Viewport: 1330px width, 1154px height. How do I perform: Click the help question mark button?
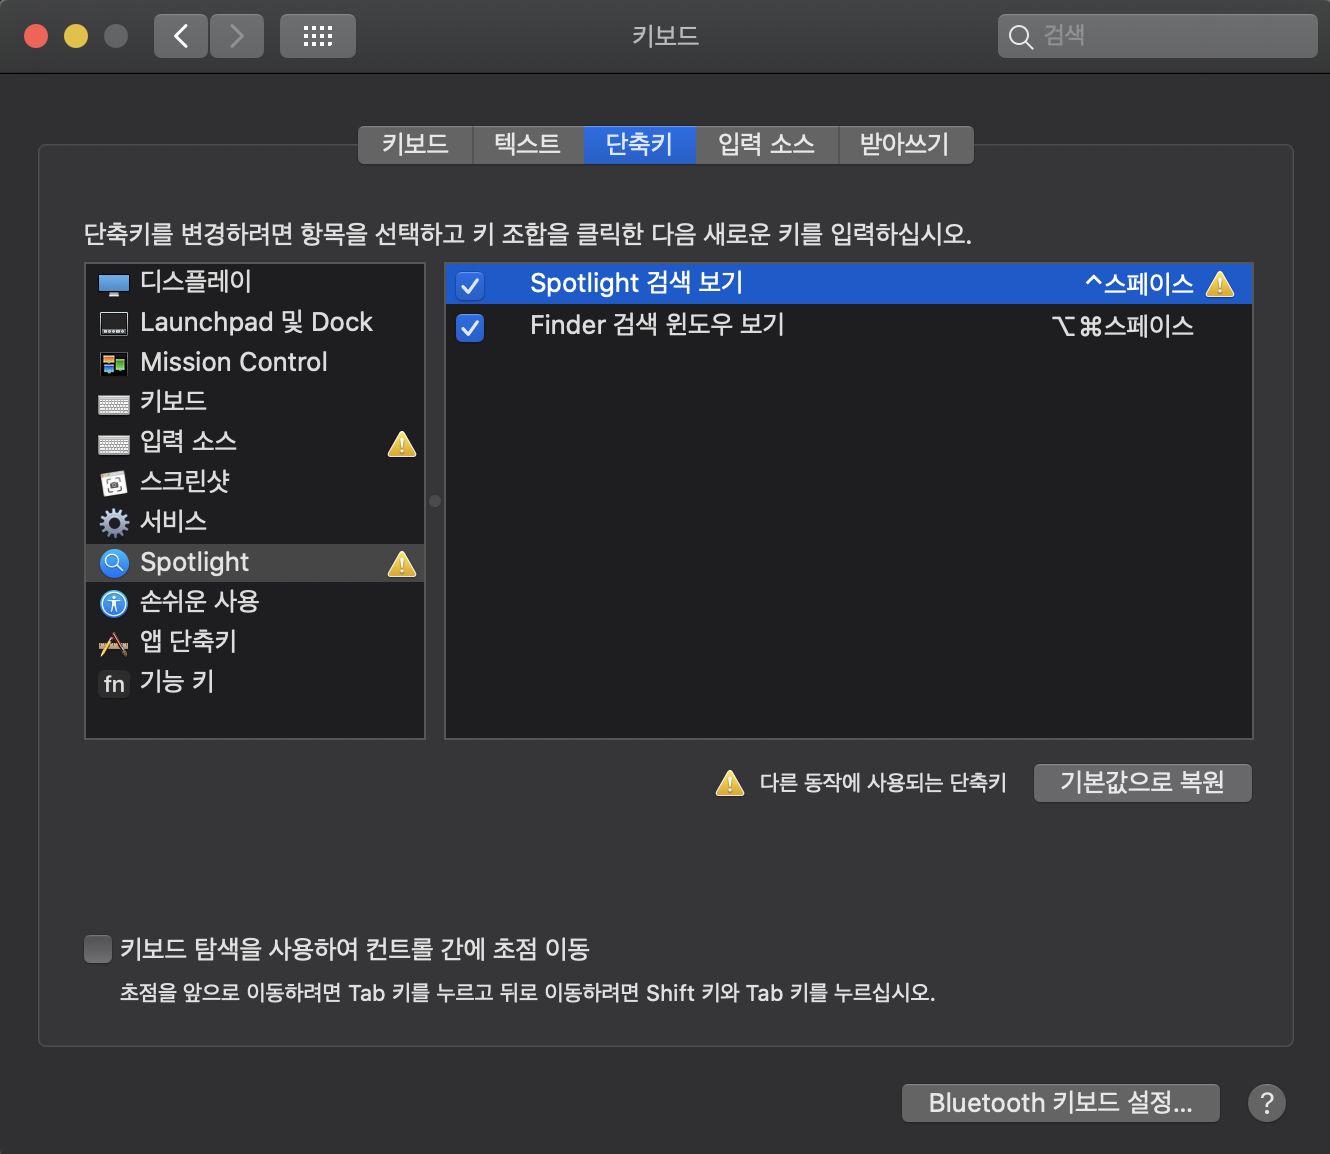(x=1266, y=1103)
